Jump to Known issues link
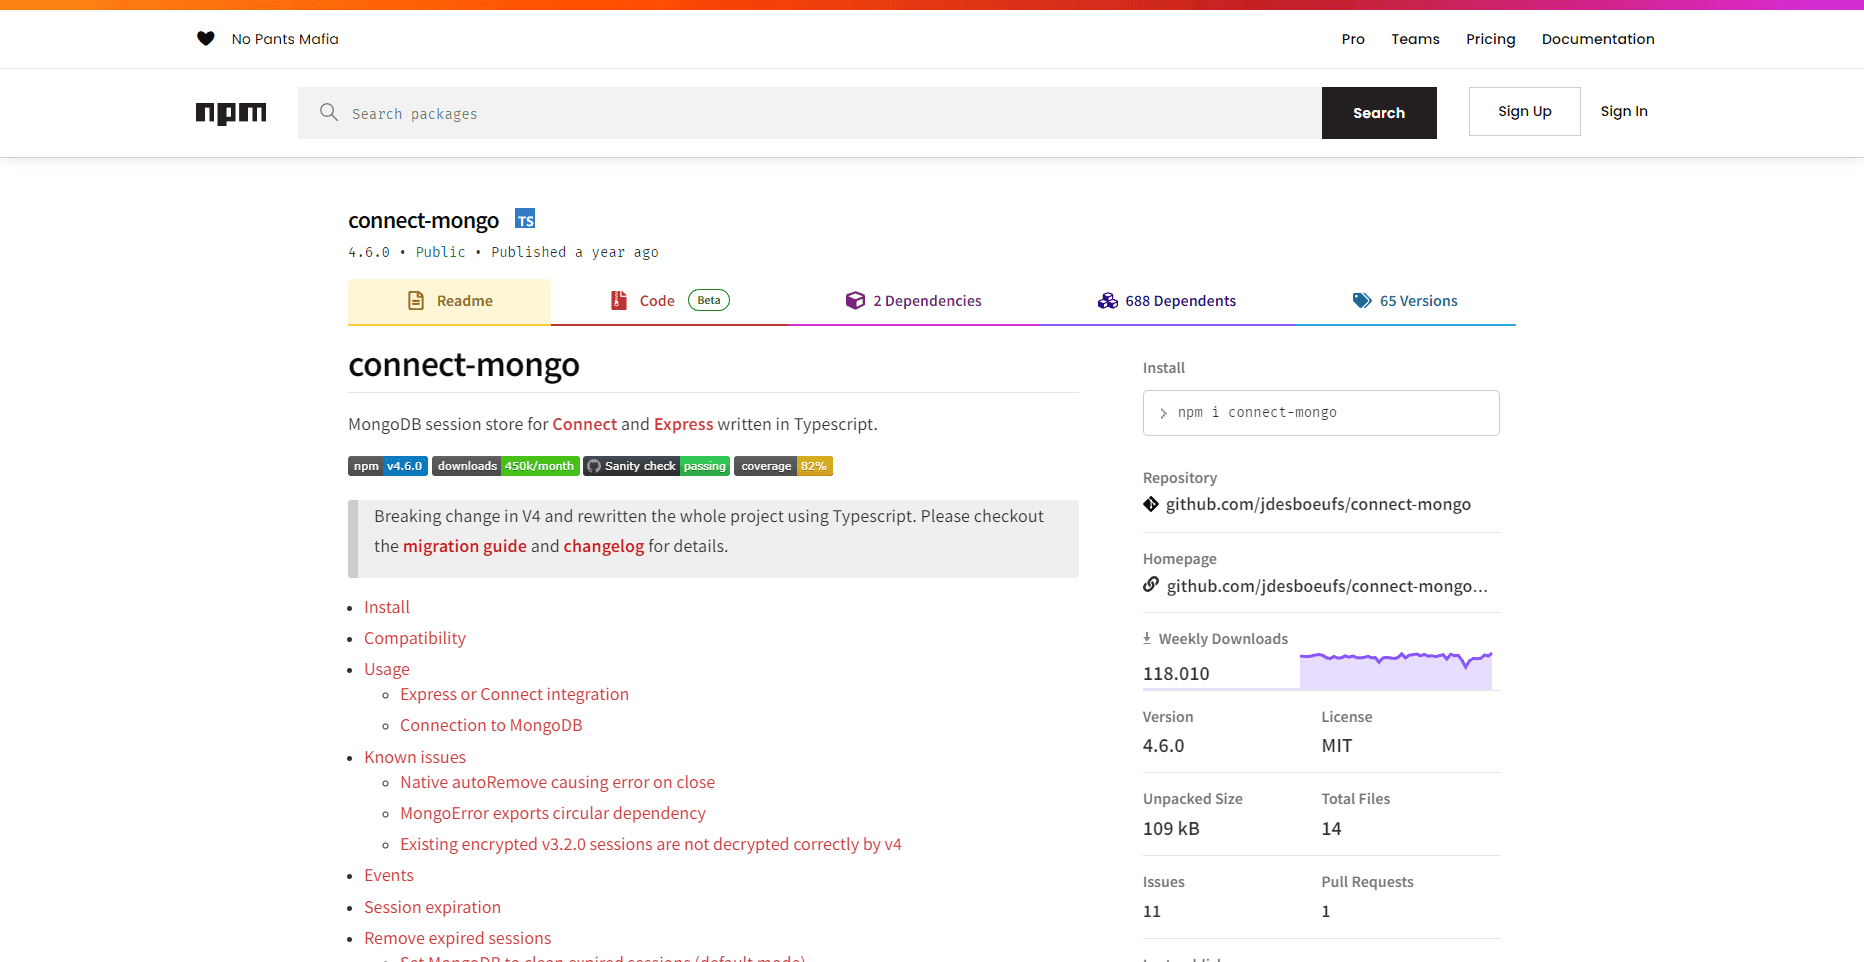 point(415,757)
